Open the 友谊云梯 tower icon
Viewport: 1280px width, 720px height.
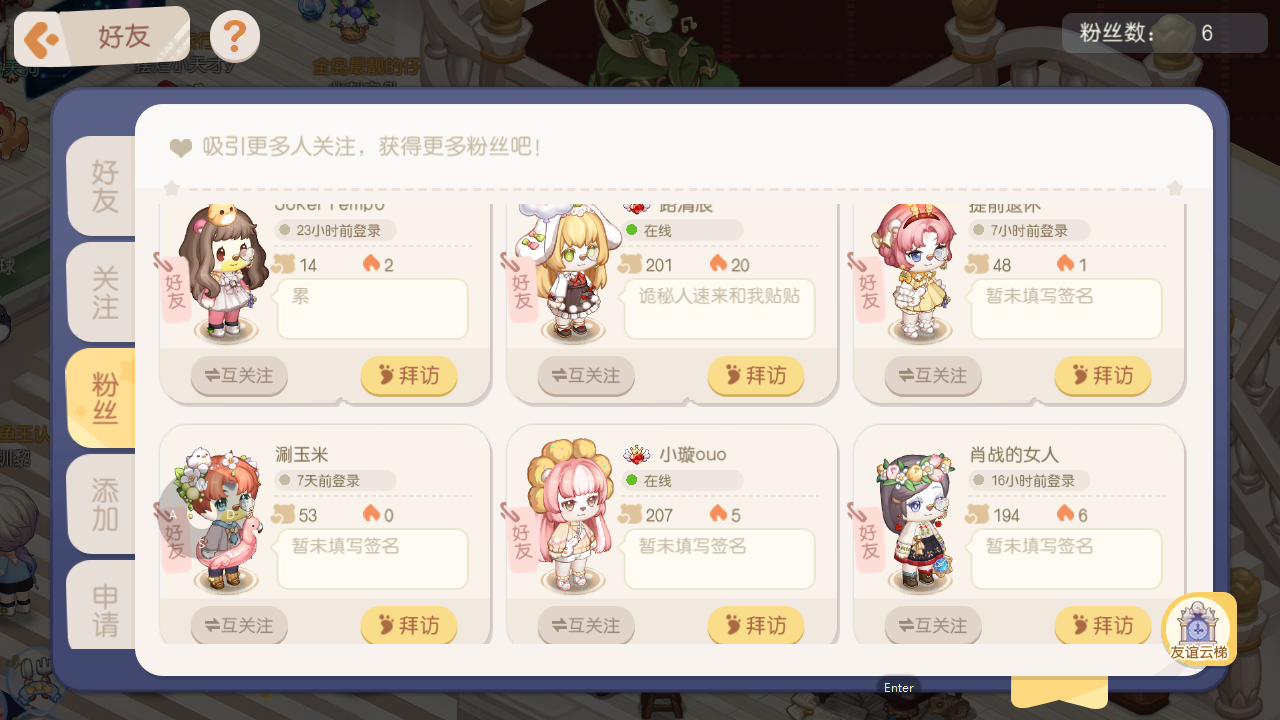[x=1199, y=629]
